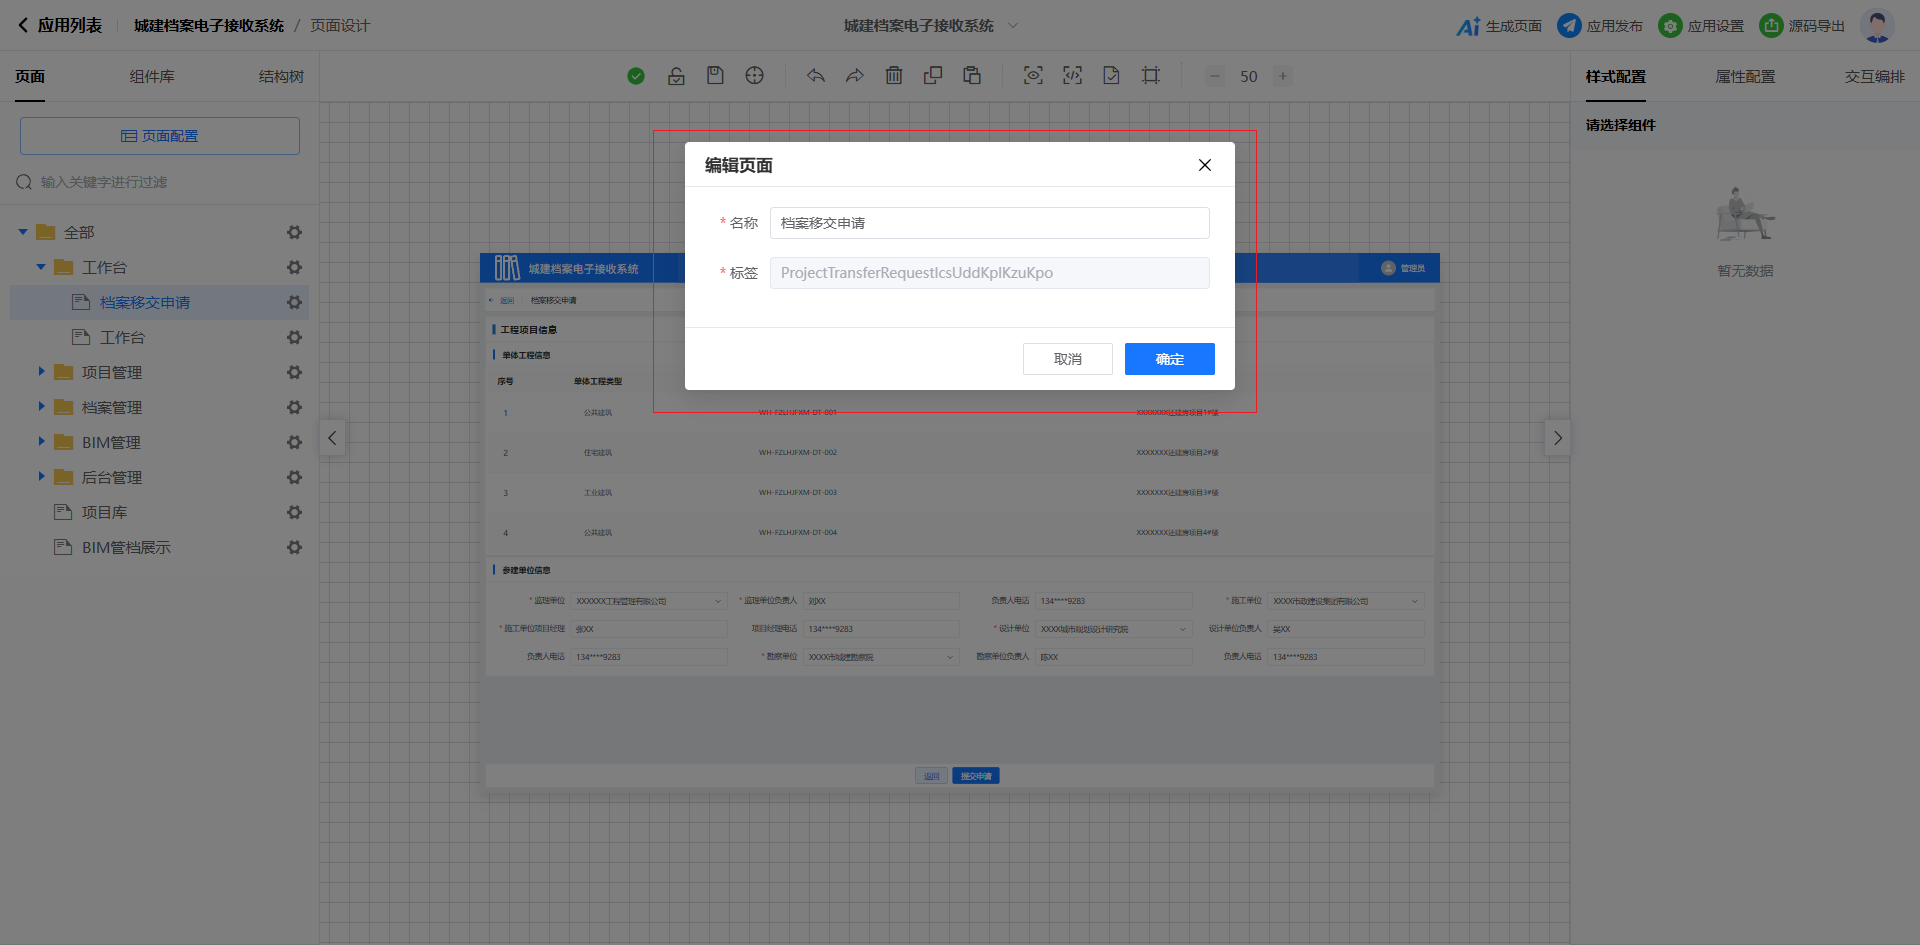The width and height of the screenshot is (1920, 945).
Task: Click the trash delete icon
Action: pos(894,76)
